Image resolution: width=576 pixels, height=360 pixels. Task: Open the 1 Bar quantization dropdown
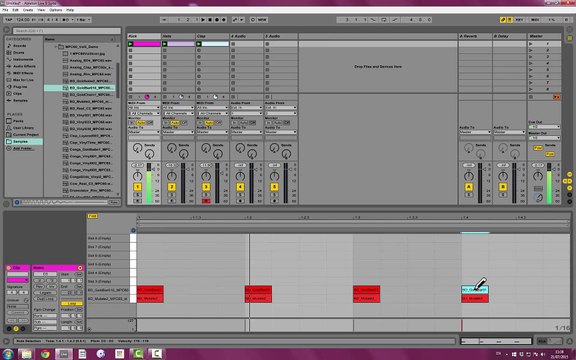pyautogui.click(x=83, y=20)
